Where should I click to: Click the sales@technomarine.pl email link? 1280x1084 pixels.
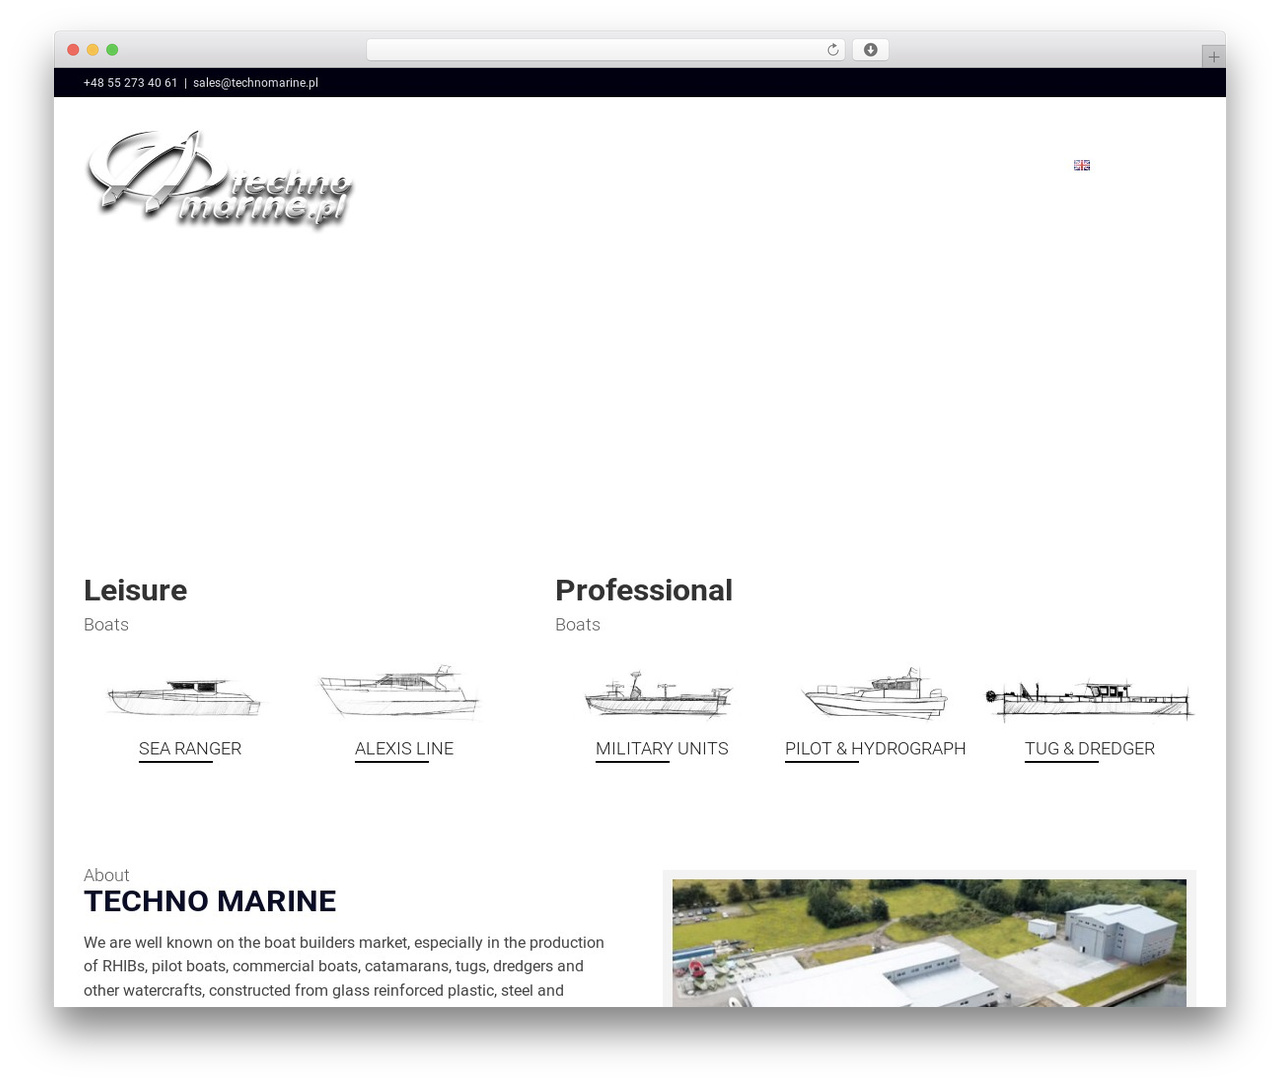(255, 83)
